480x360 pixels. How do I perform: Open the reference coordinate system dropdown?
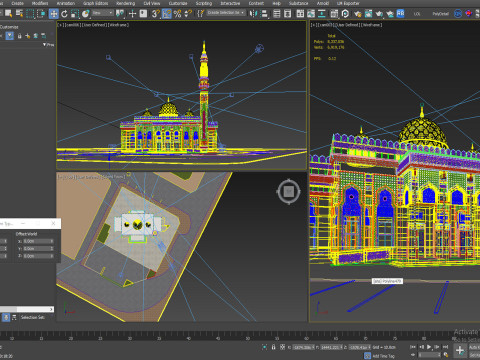pyautogui.click(x=103, y=13)
